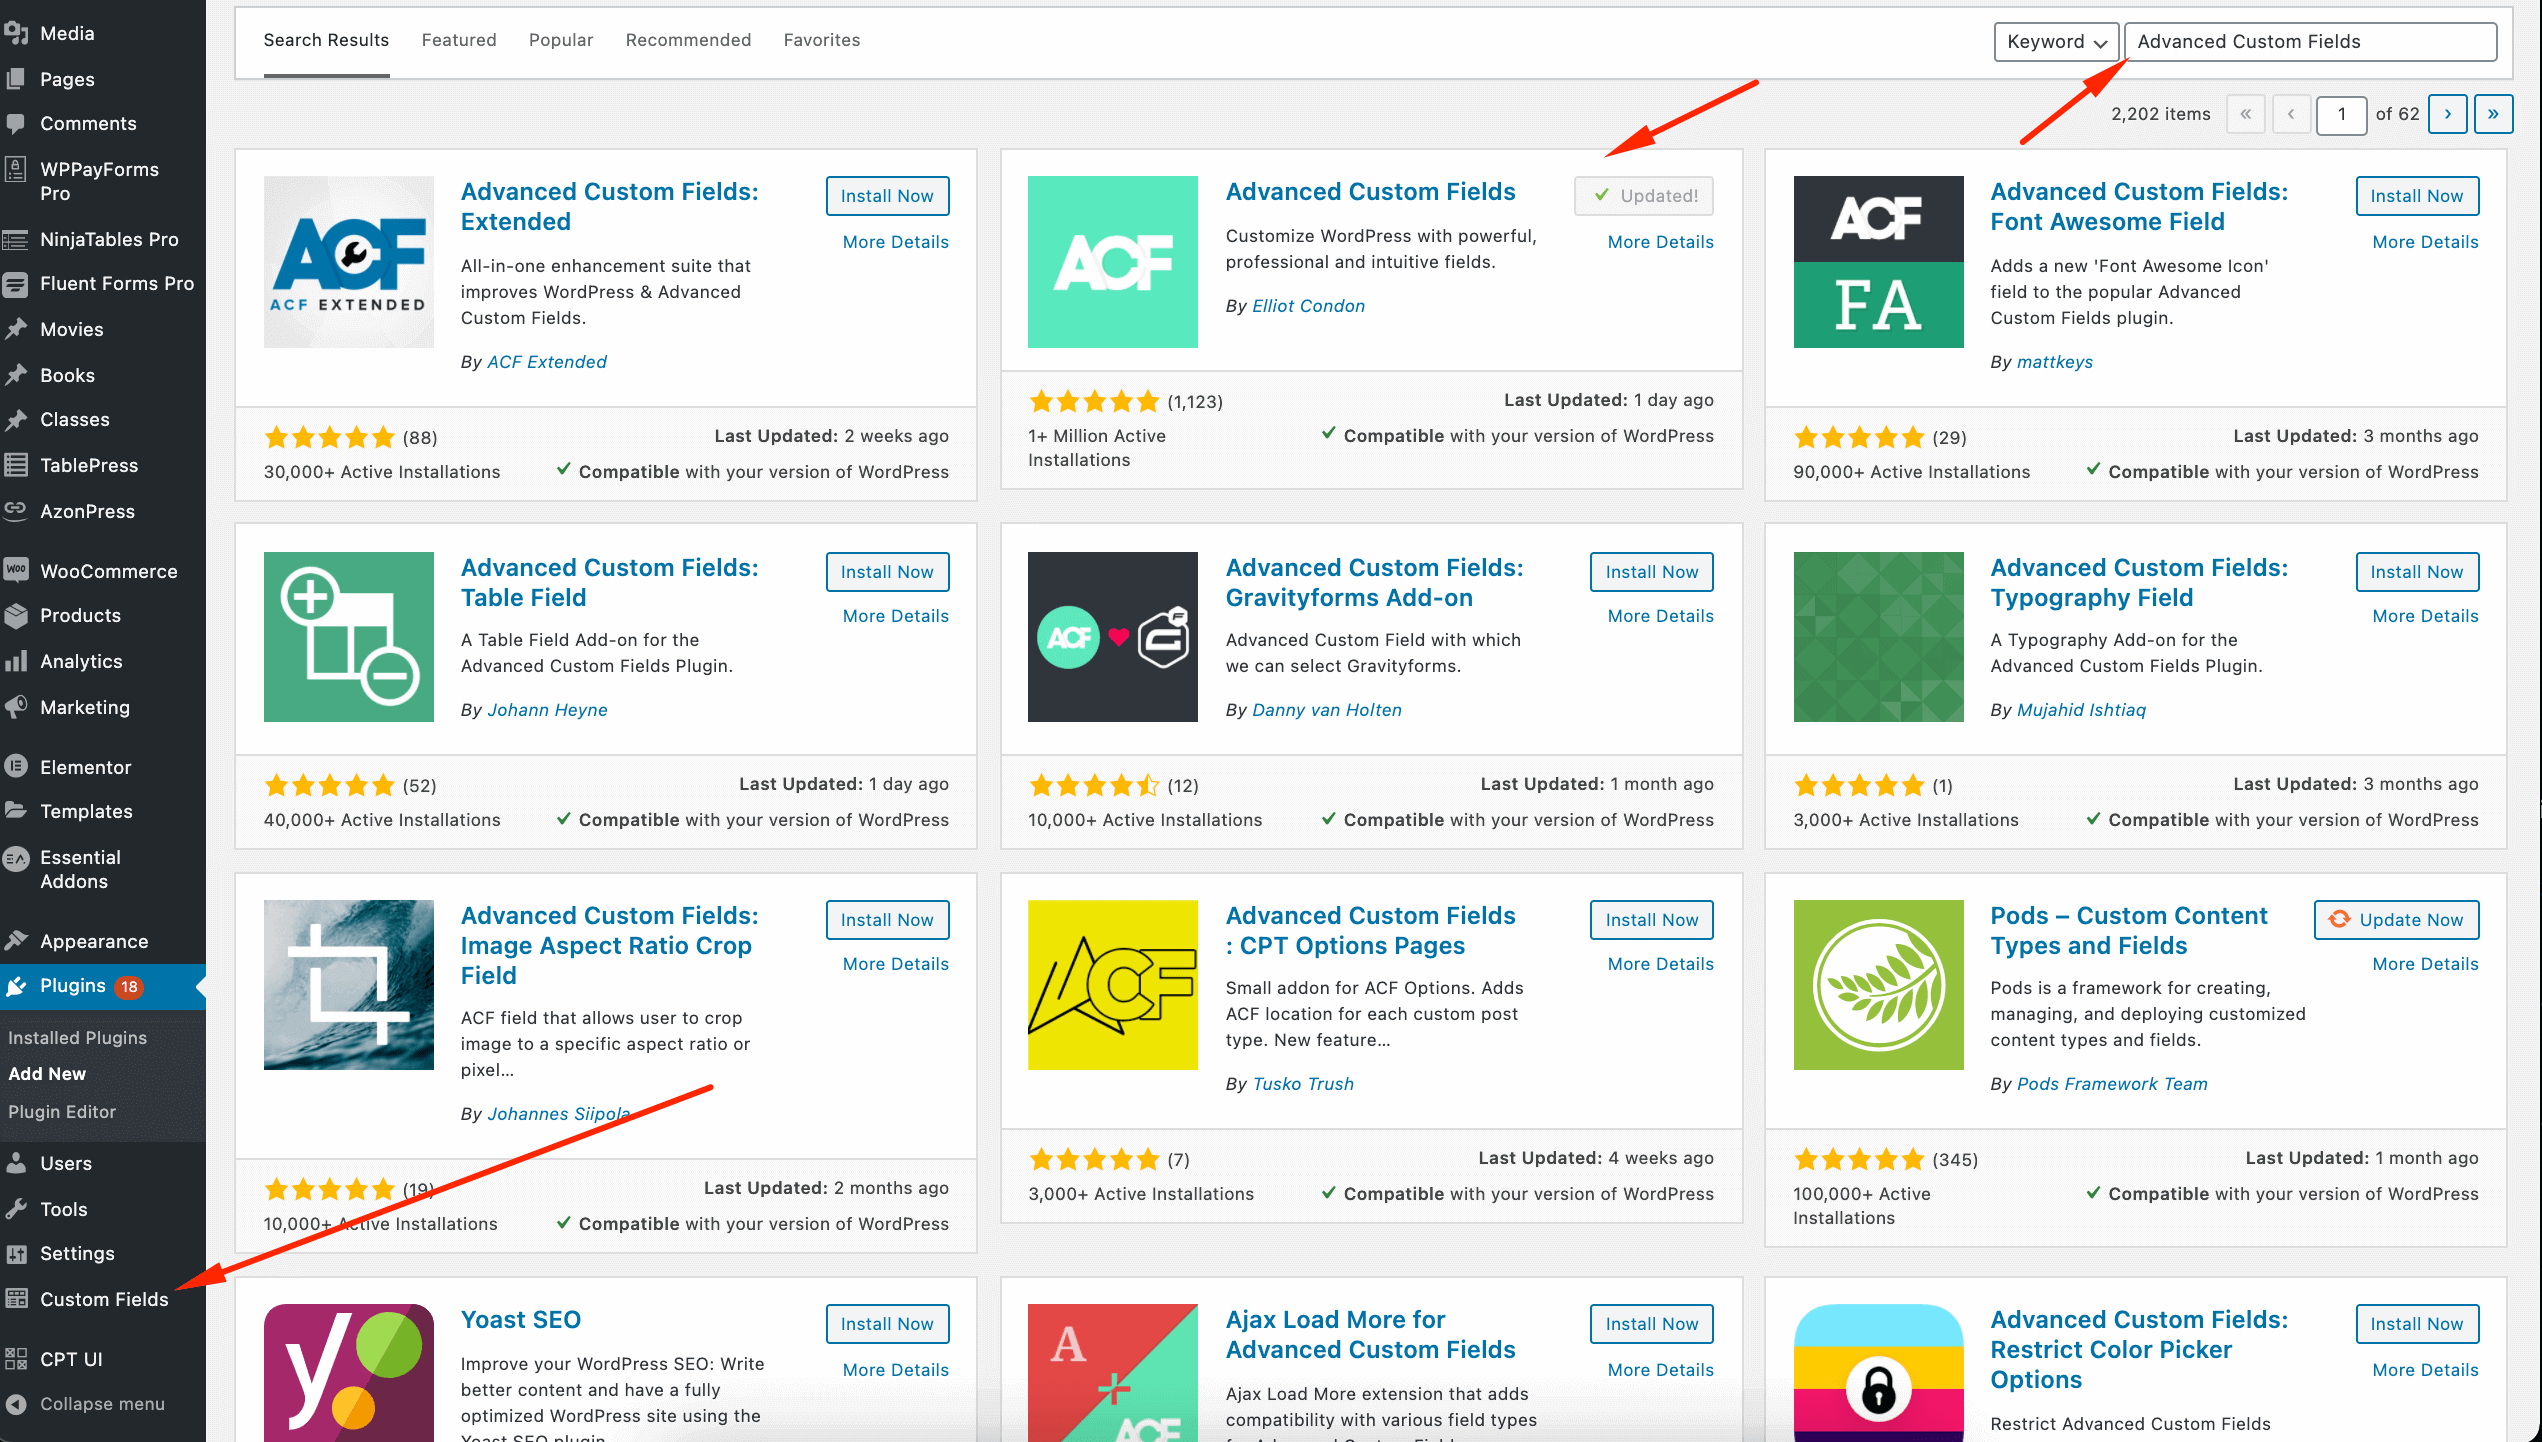Viewport: 2542px width, 1442px height.
Task: Open Analytics bar-chart icon in sidebar
Action: 16,661
